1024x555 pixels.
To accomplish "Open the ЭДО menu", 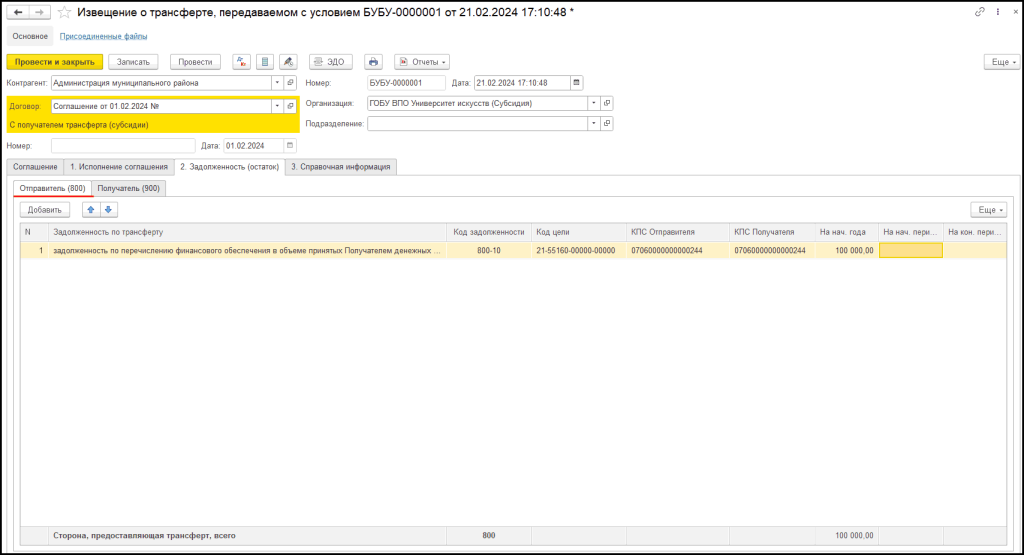I will click(329, 62).
